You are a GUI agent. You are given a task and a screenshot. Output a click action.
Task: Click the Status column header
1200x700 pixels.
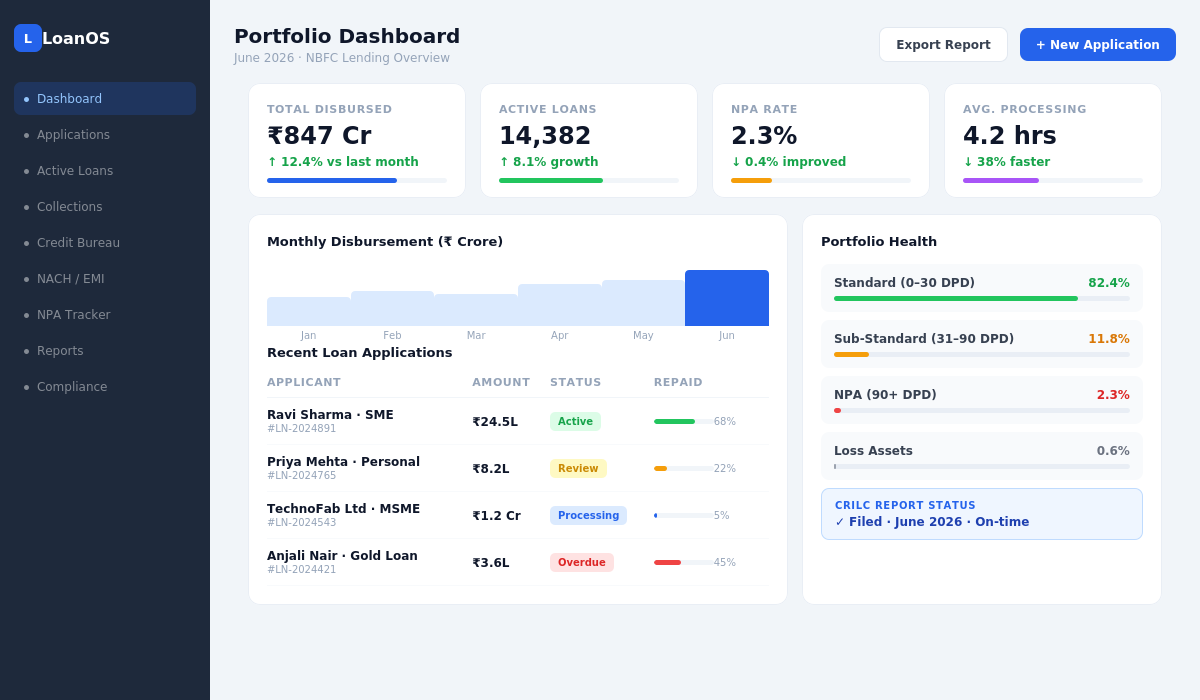(x=576, y=383)
